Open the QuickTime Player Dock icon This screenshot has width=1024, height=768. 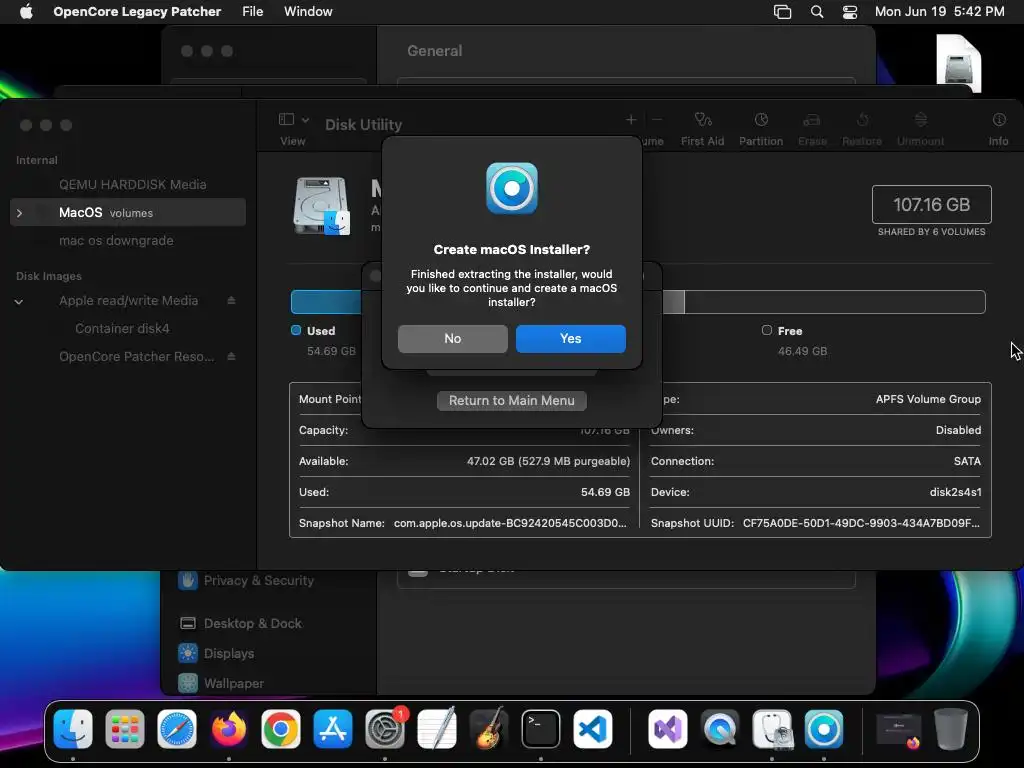click(720, 729)
